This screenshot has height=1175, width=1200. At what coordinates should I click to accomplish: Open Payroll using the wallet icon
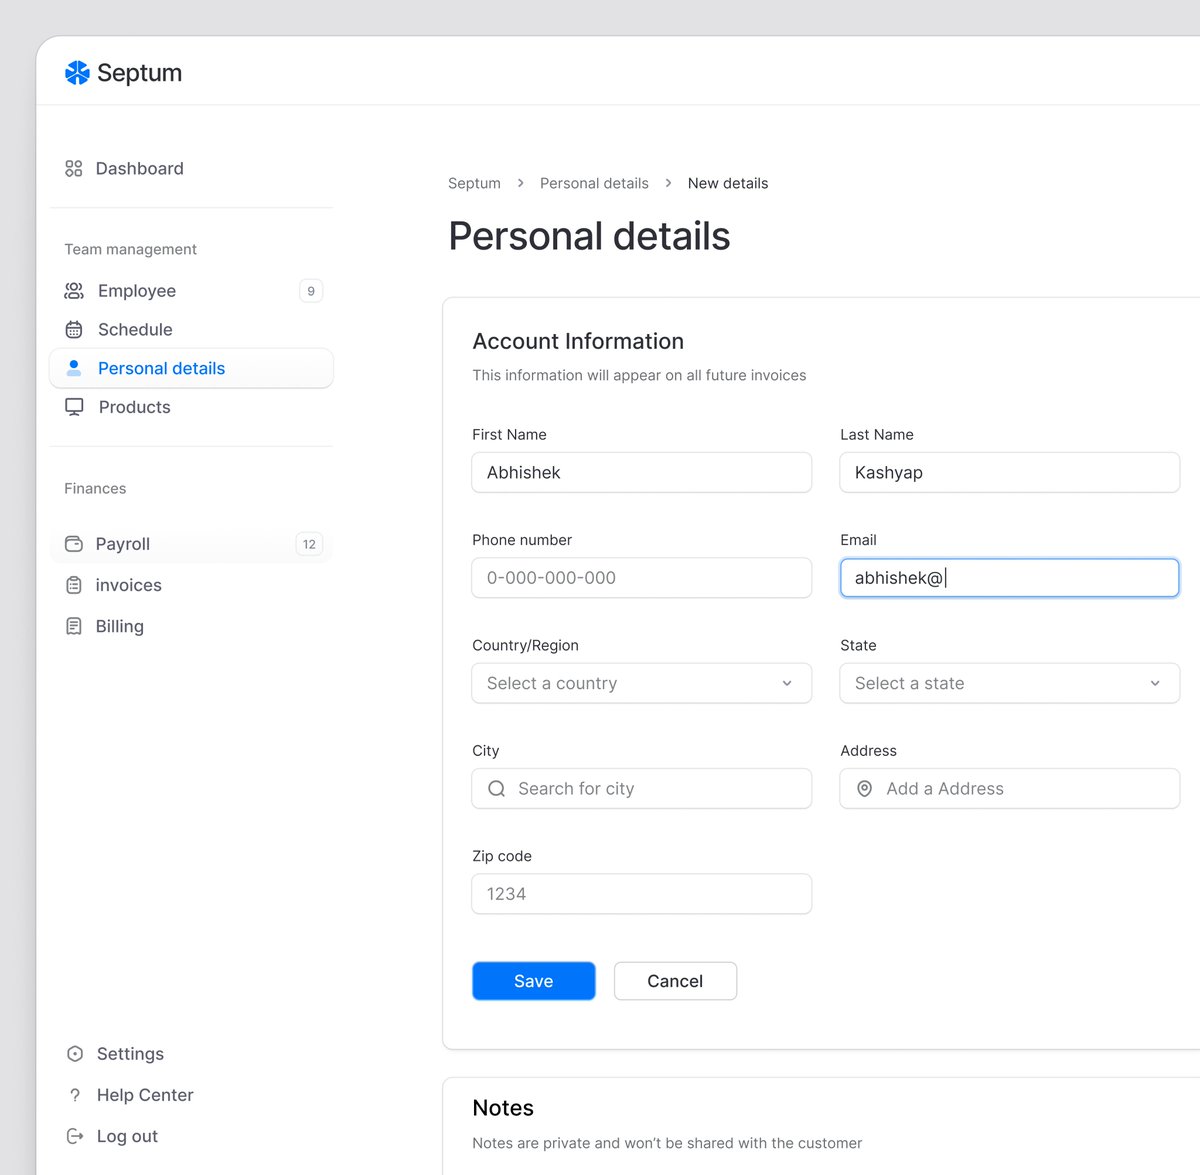[73, 543]
